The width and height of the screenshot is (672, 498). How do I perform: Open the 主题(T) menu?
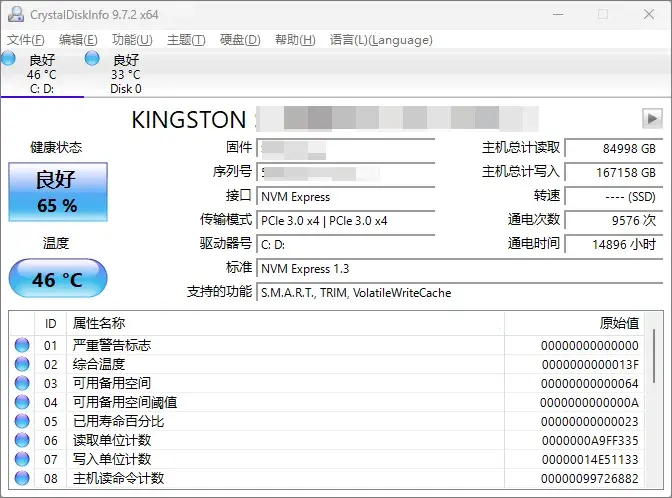[x=186, y=40]
